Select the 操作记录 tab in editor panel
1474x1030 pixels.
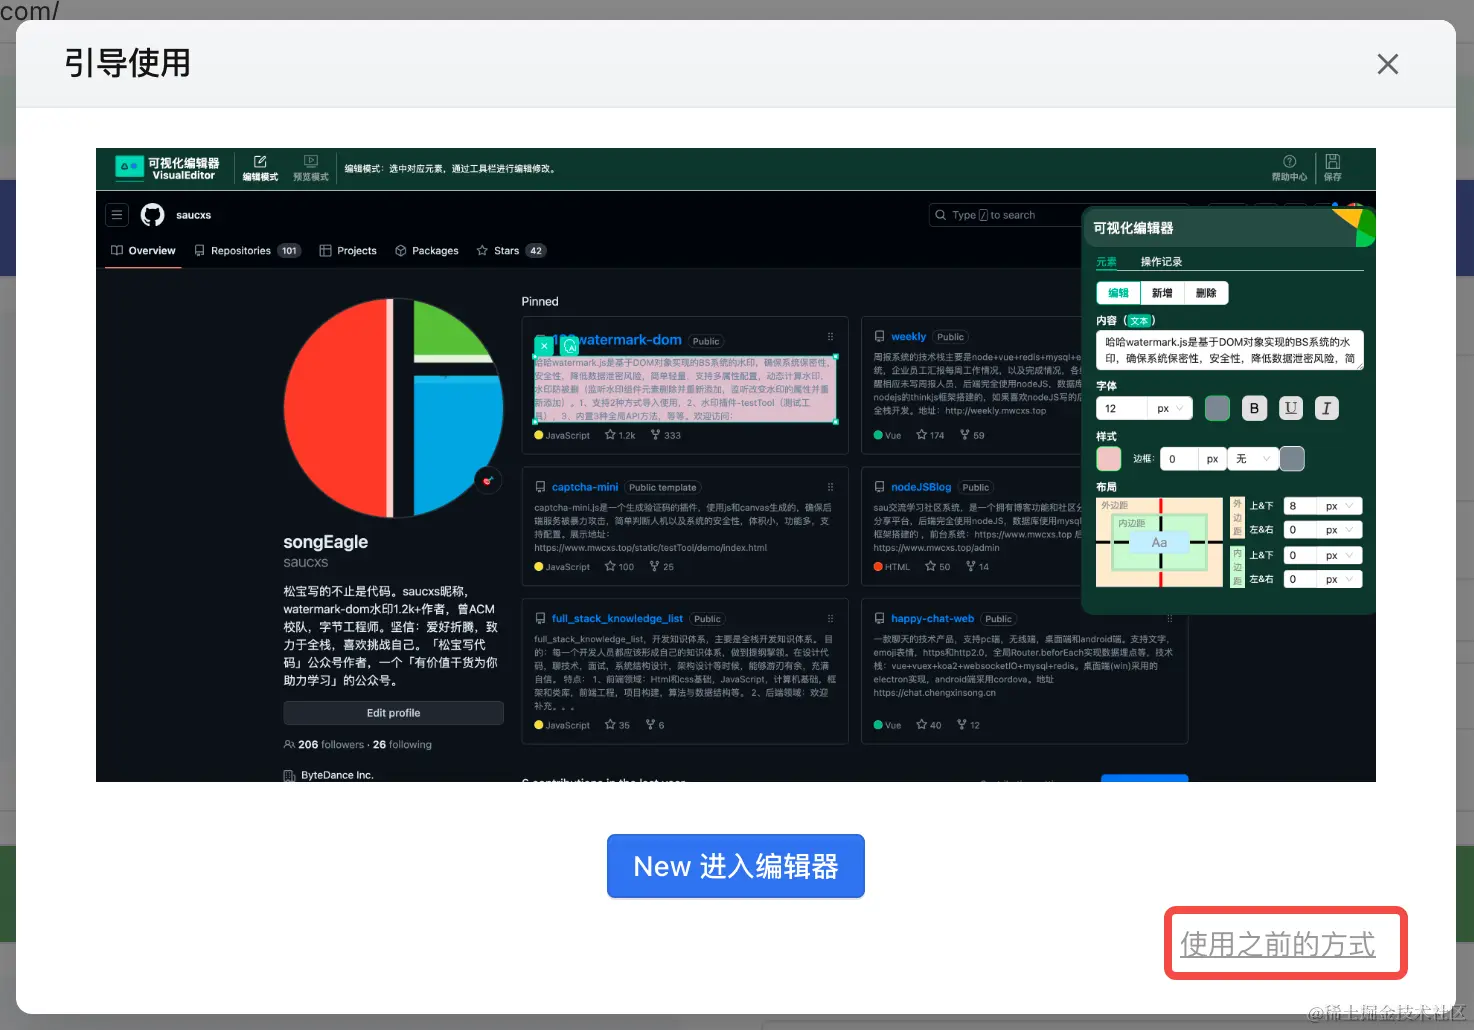pyautogui.click(x=1161, y=262)
